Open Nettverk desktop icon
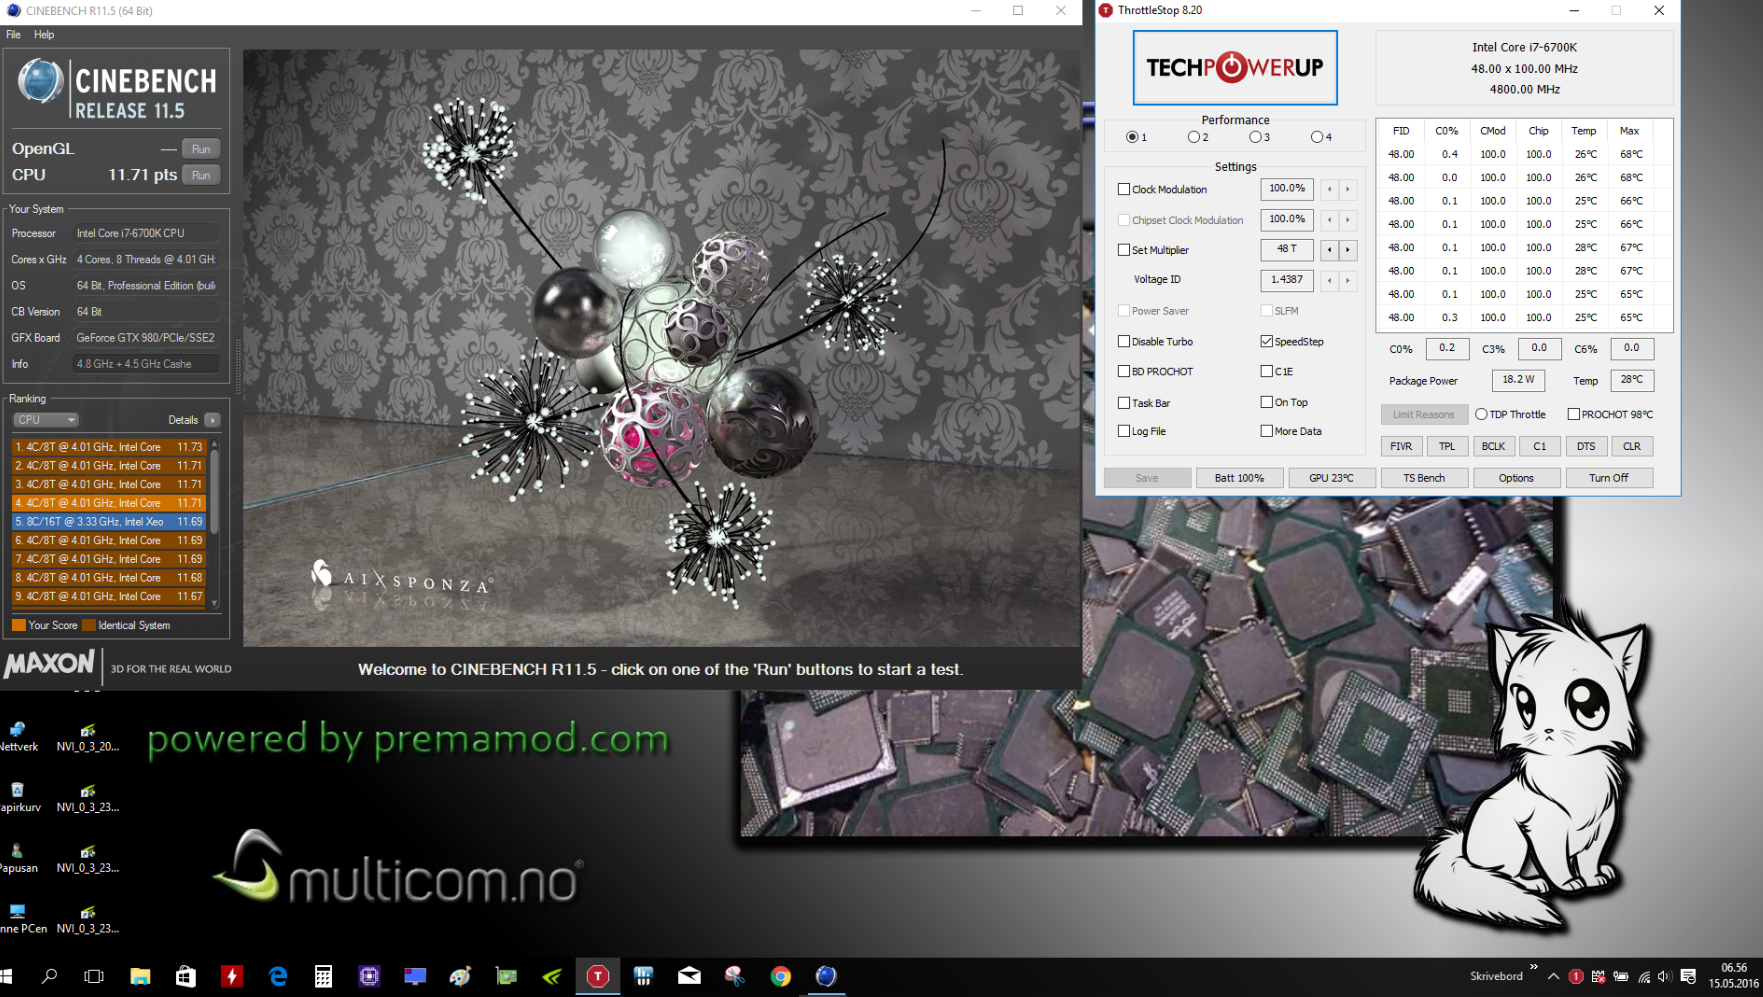The height and width of the screenshot is (997, 1763). 17,737
